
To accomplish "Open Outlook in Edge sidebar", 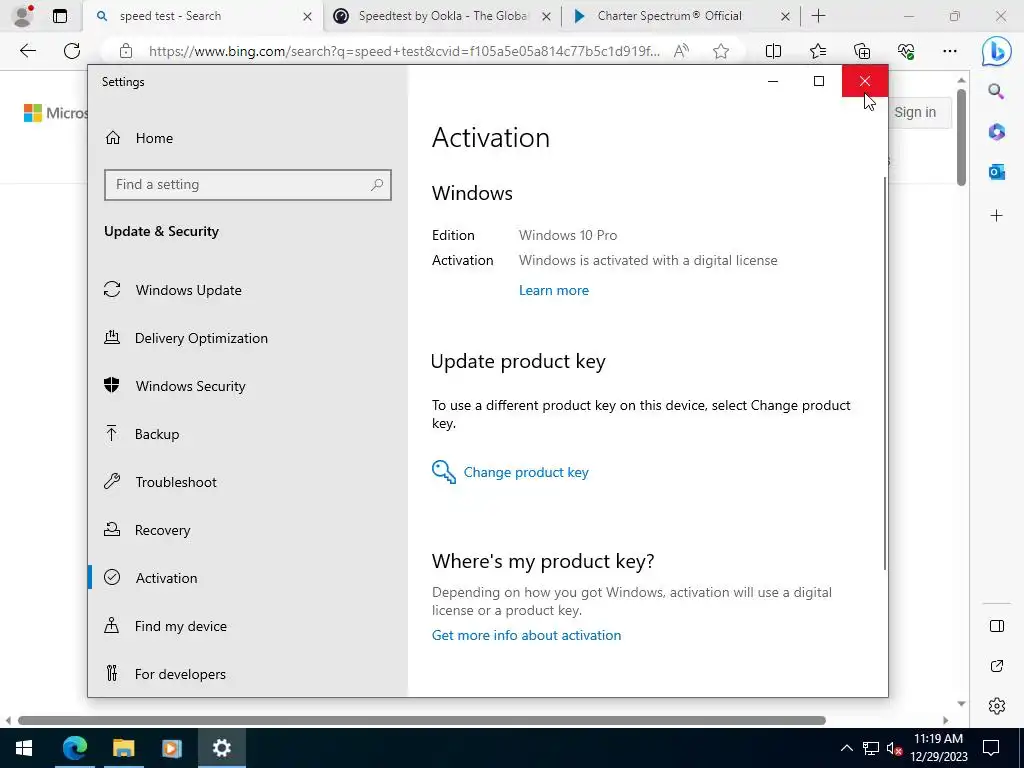I will tap(997, 172).
